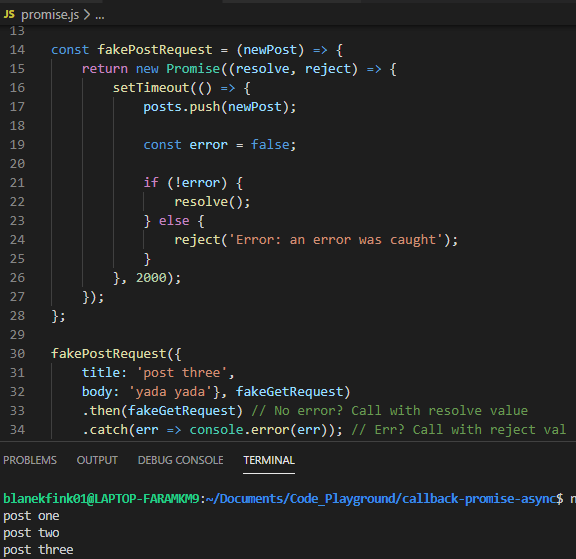This screenshot has width=576, height=559.
Task: Click the 'yada yada' string on line 32
Action: click(170, 392)
